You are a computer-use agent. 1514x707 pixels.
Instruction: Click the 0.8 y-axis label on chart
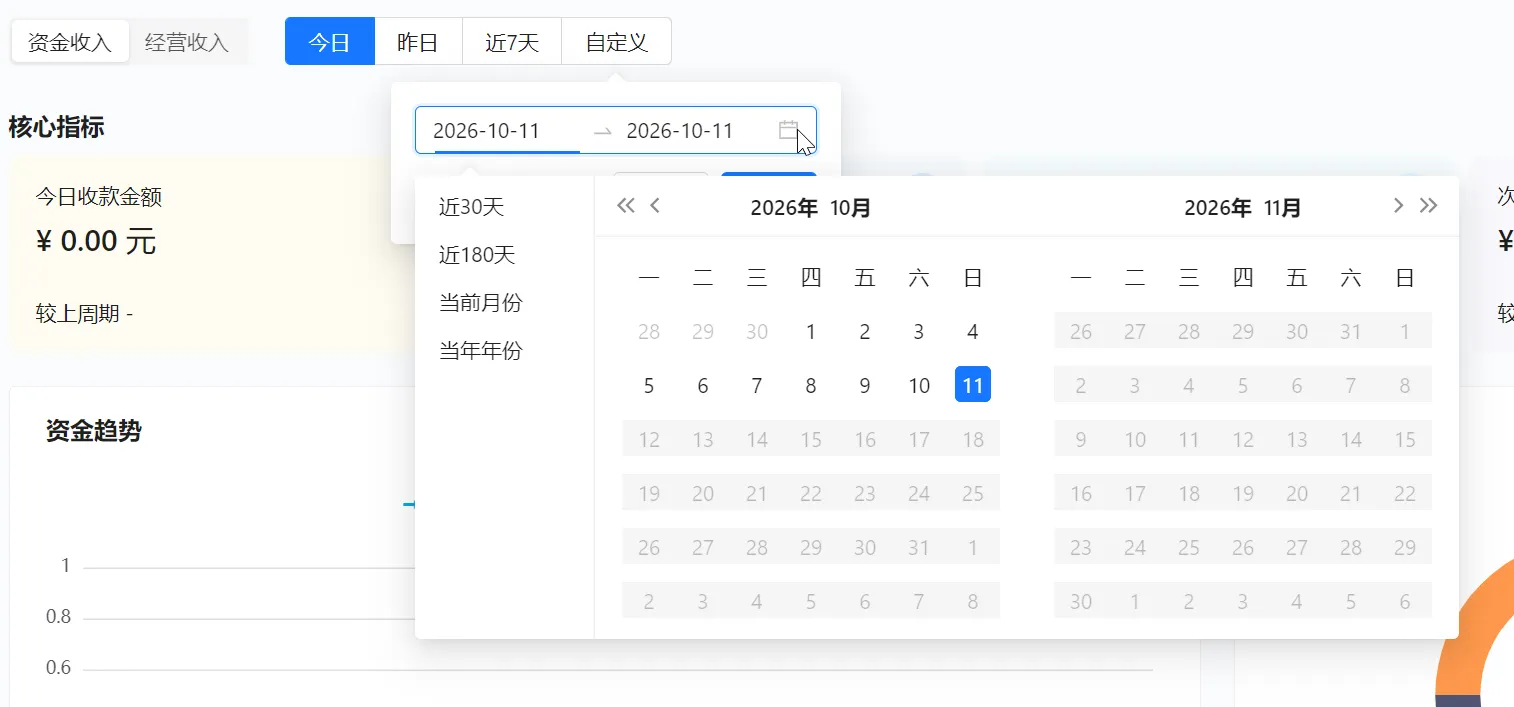58,617
